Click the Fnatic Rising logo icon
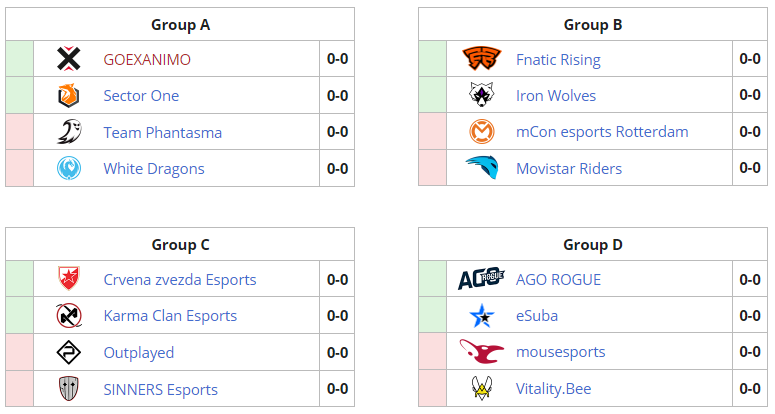The width and height of the screenshot is (775, 414). point(481,60)
